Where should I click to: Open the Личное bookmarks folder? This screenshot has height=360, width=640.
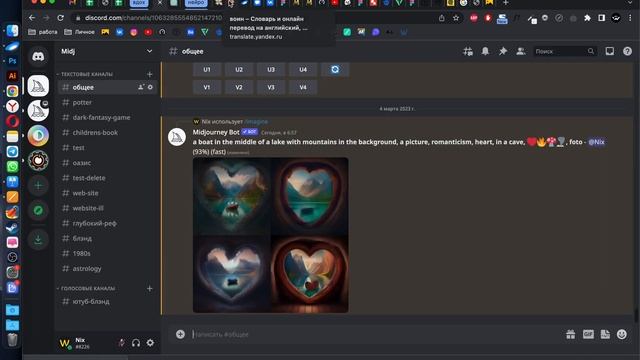click(x=80, y=32)
